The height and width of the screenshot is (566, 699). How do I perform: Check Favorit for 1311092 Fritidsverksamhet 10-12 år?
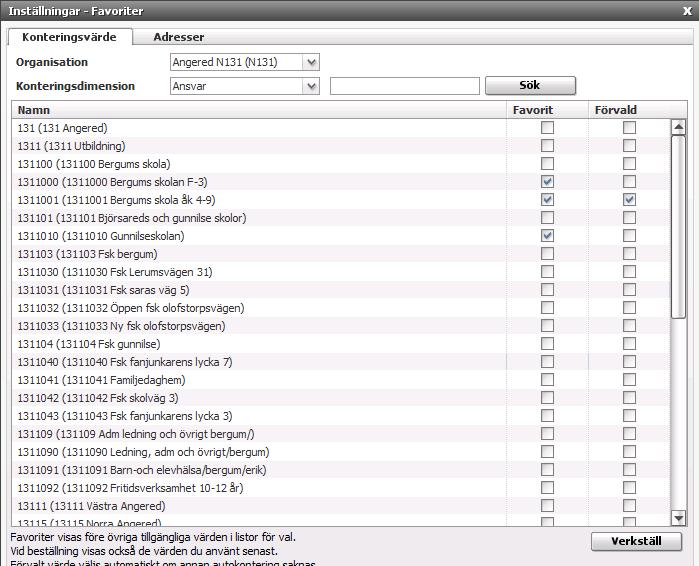(547, 488)
